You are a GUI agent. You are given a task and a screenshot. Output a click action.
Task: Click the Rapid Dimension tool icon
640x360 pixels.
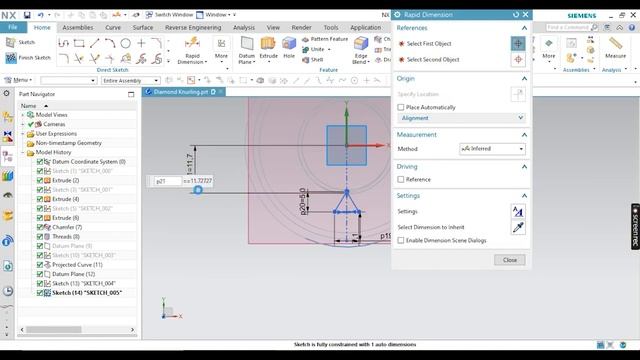point(192,43)
